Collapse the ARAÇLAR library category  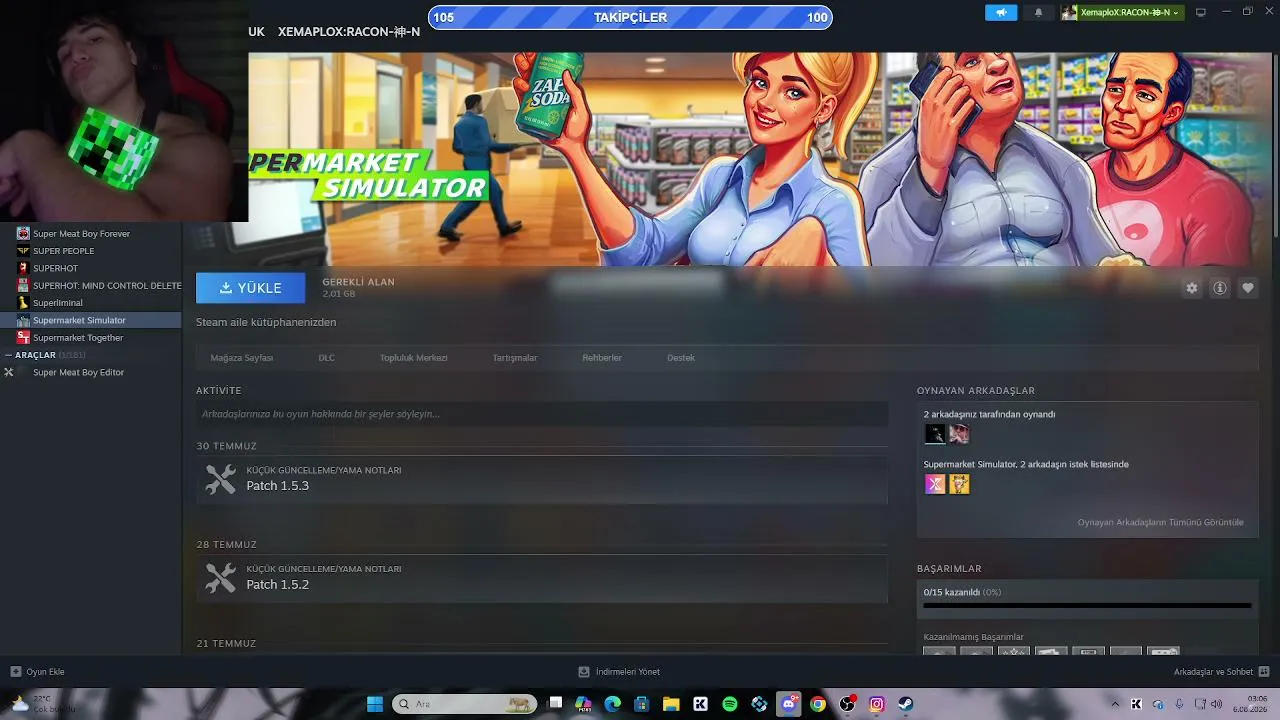pos(8,355)
